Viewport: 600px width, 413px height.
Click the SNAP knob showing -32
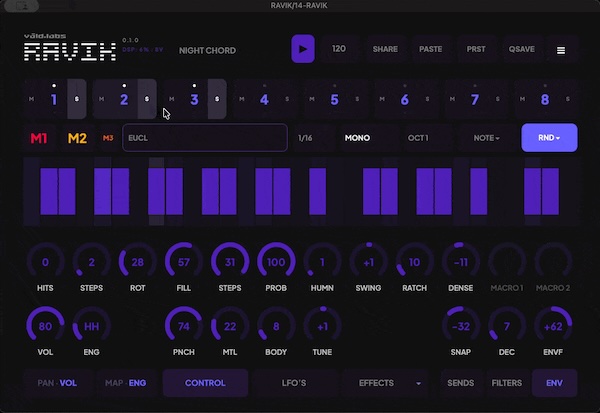pos(461,326)
